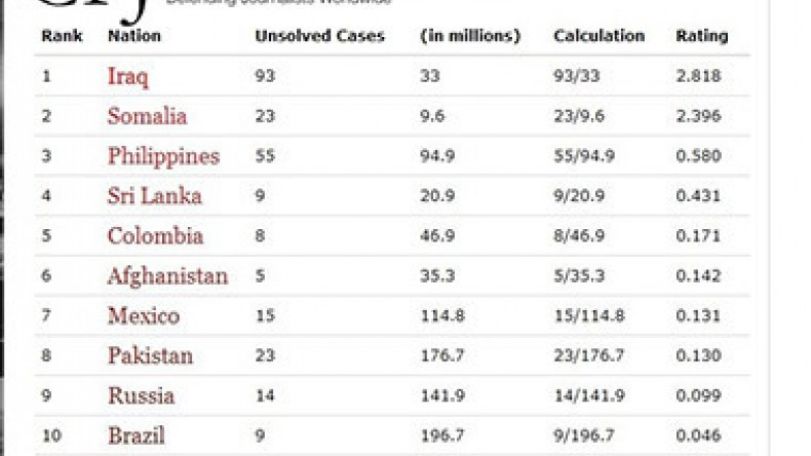Click the Rating column header
This screenshot has width=811, height=456.
click(702, 36)
